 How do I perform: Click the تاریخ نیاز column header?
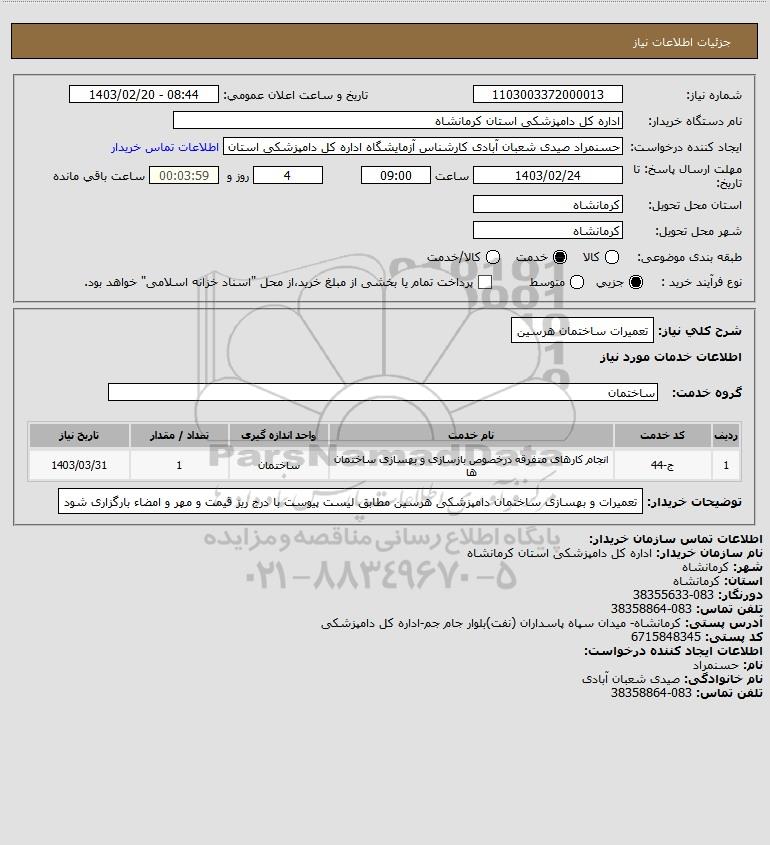[79, 435]
